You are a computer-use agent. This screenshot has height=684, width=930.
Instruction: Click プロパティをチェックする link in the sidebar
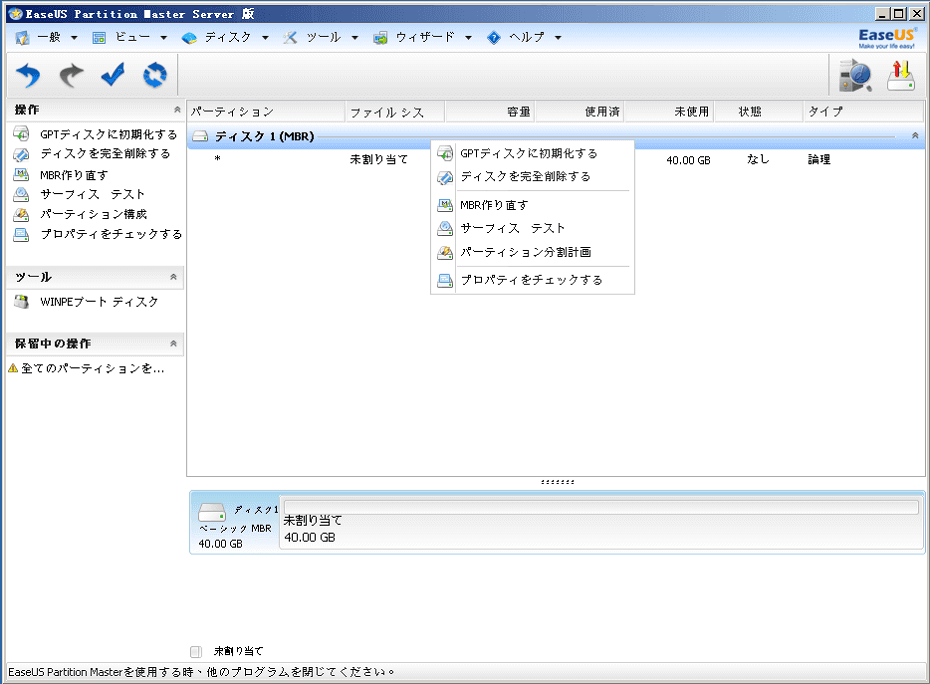111,234
